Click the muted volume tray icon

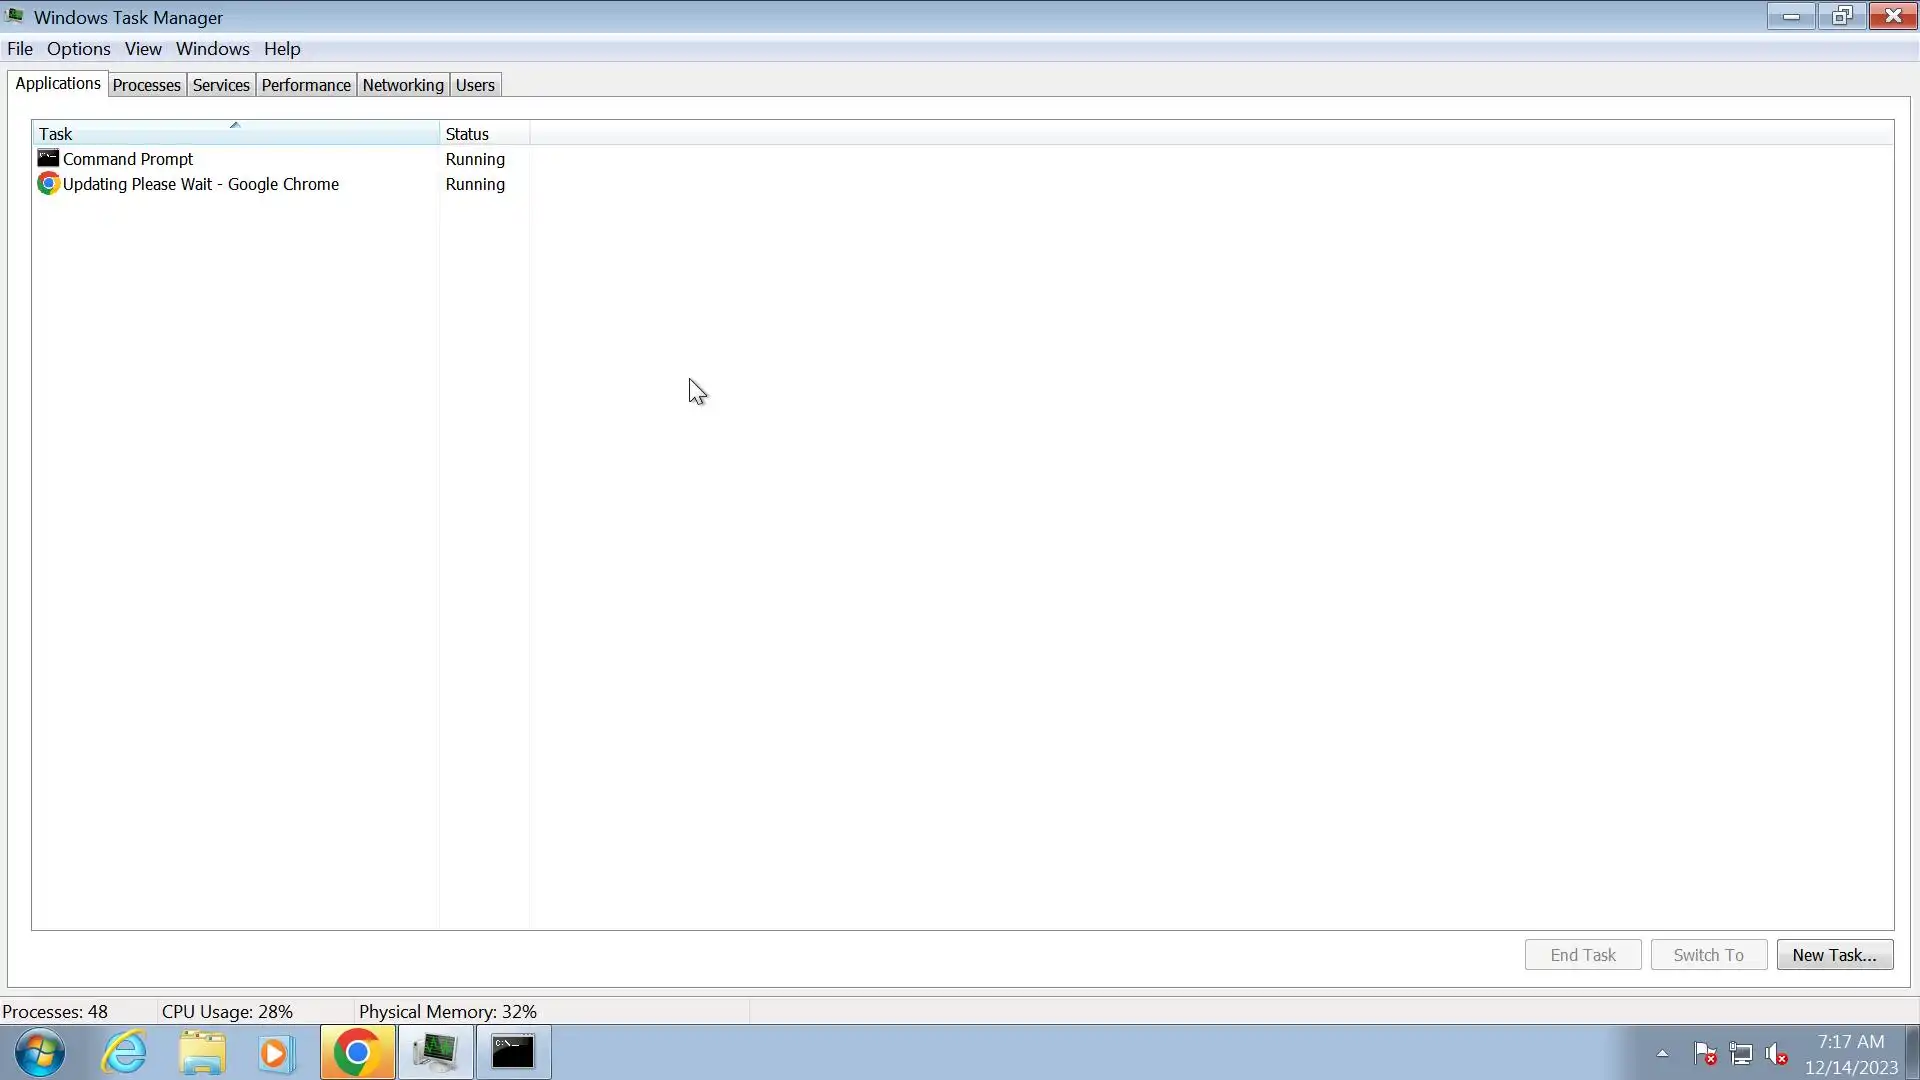1777,1054
